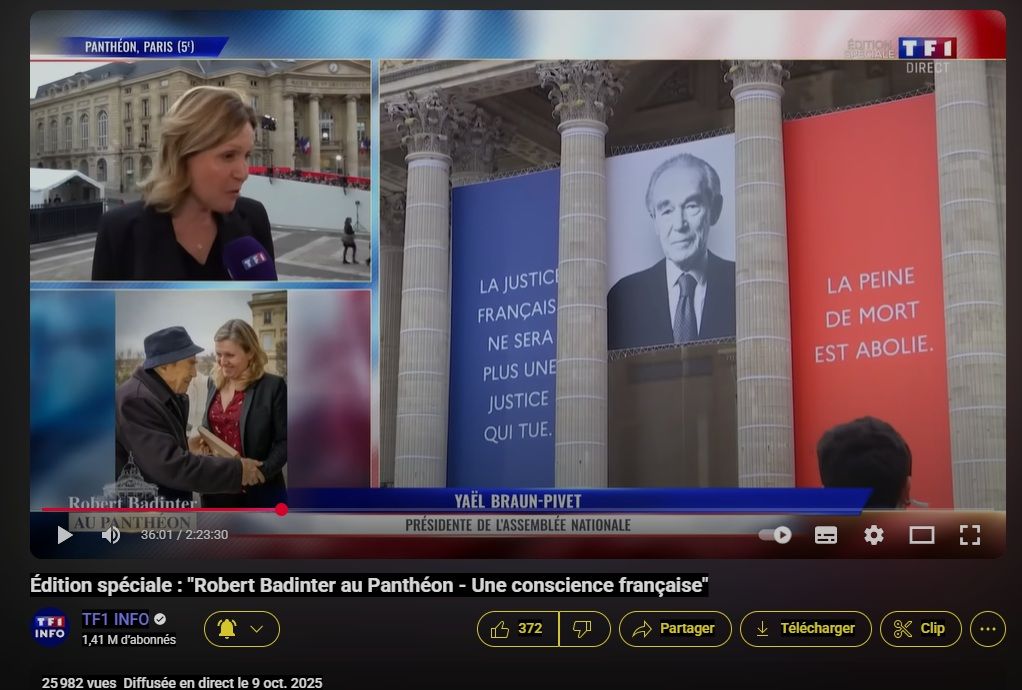Screen dimensions: 1022x690
Task: Switch to theater mode view
Action: pos(921,535)
